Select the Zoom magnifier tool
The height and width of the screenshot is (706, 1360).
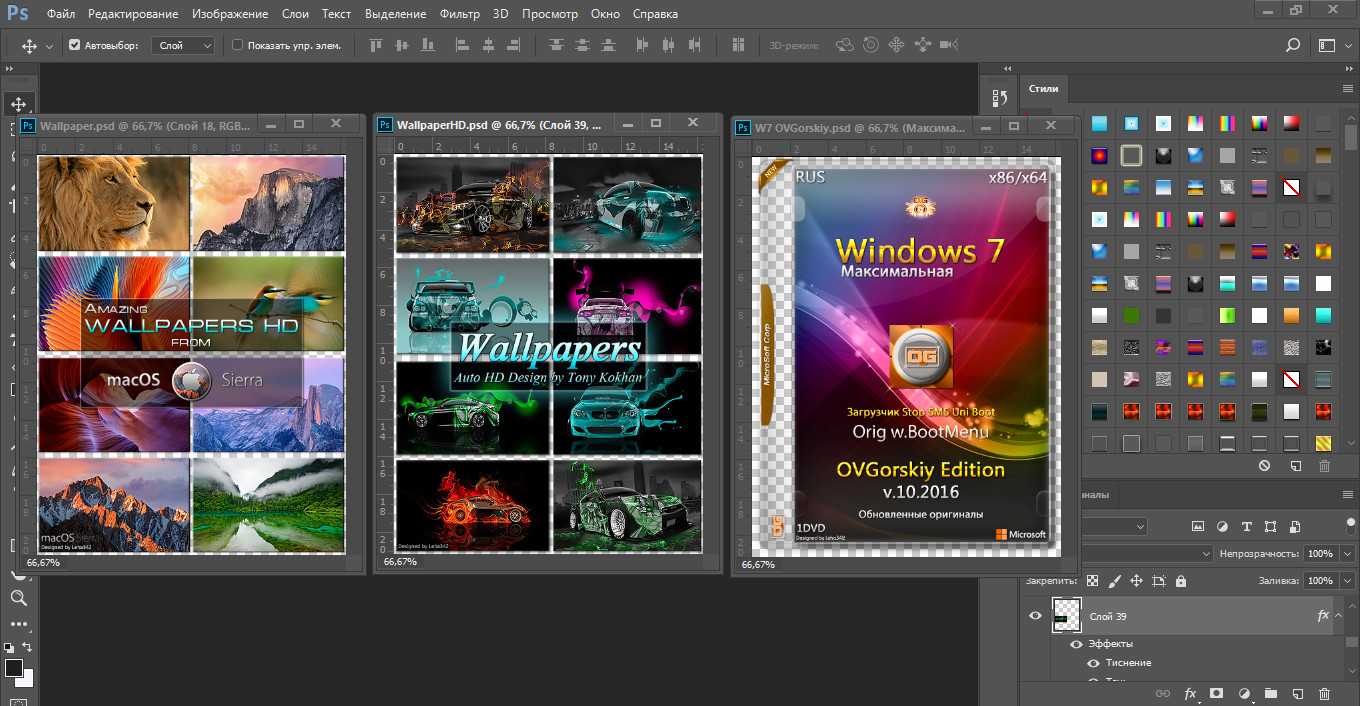[18, 598]
